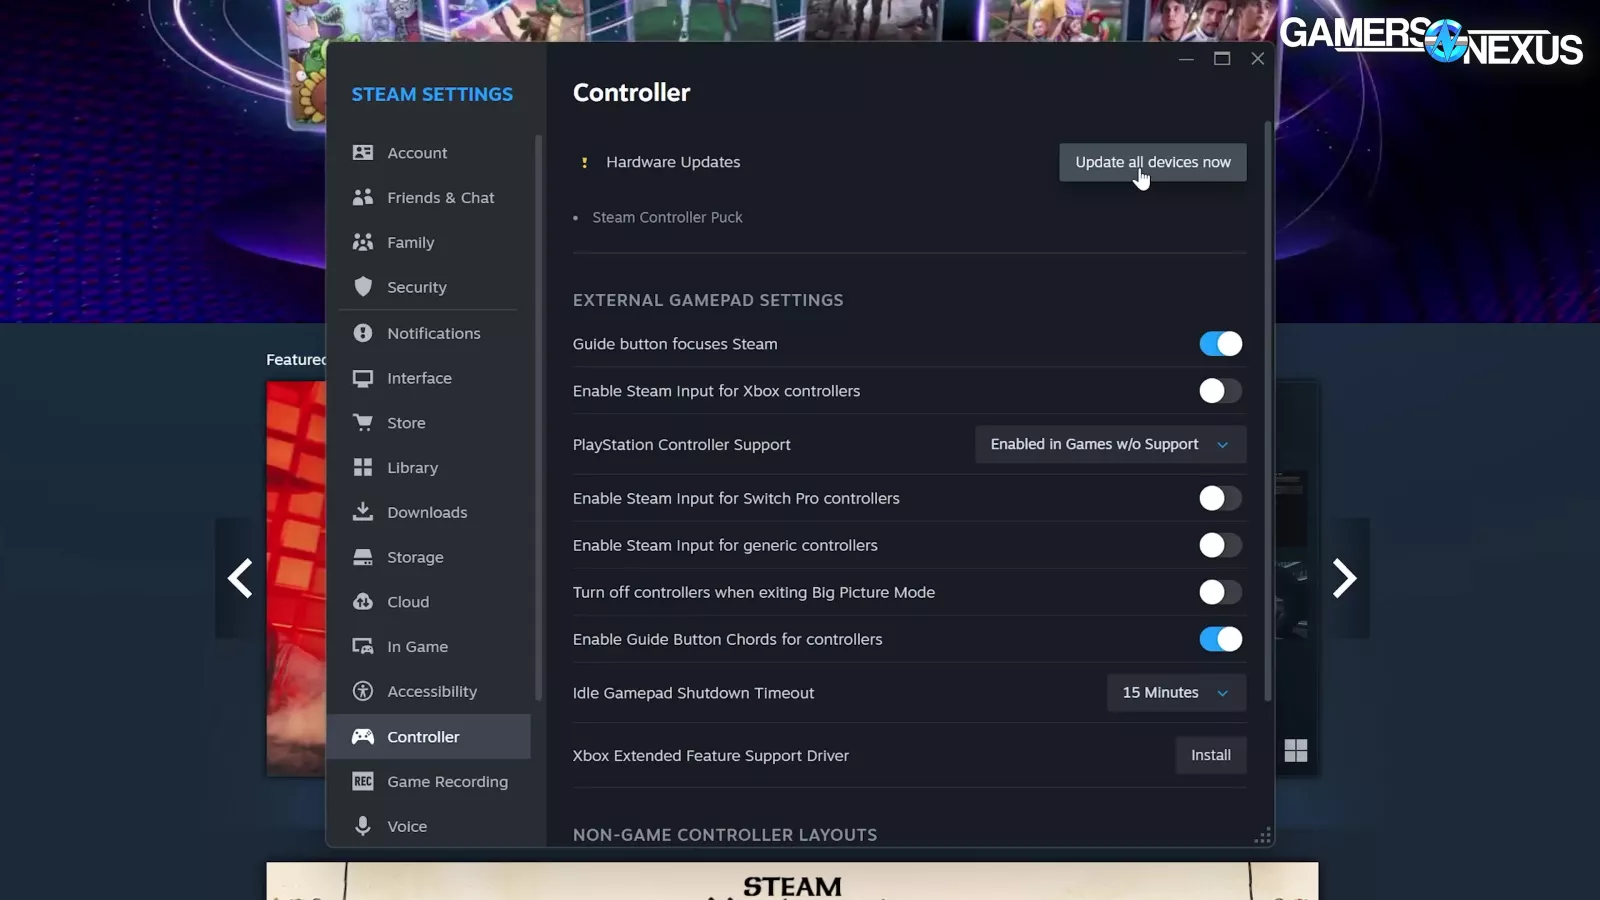Click the Hardware Updates warning exclamation icon
Viewport: 1600px width, 900px height.
[584, 162]
